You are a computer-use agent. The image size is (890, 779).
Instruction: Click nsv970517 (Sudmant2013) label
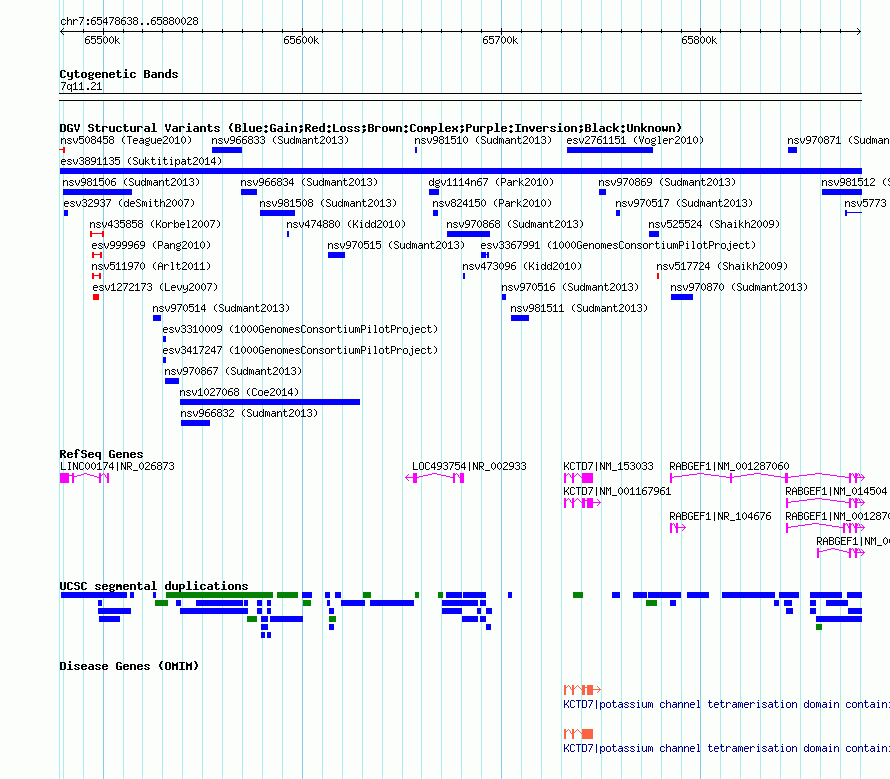coord(684,203)
